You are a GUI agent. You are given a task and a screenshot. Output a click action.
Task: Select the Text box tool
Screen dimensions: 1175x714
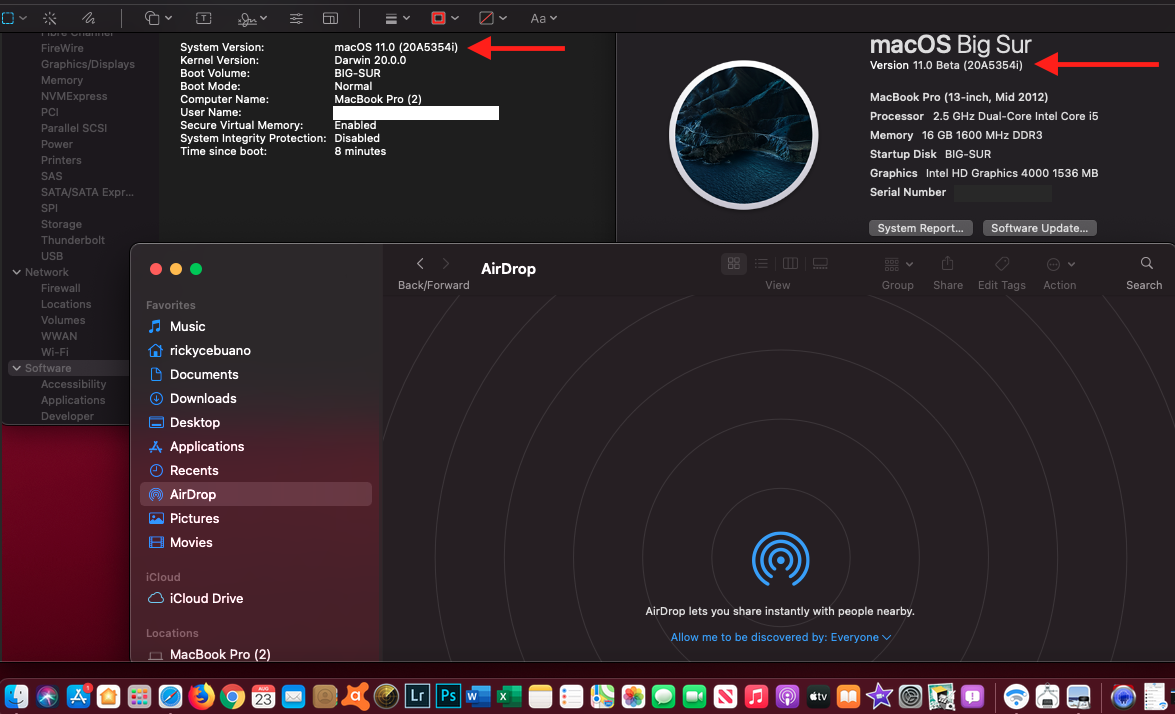click(203, 18)
